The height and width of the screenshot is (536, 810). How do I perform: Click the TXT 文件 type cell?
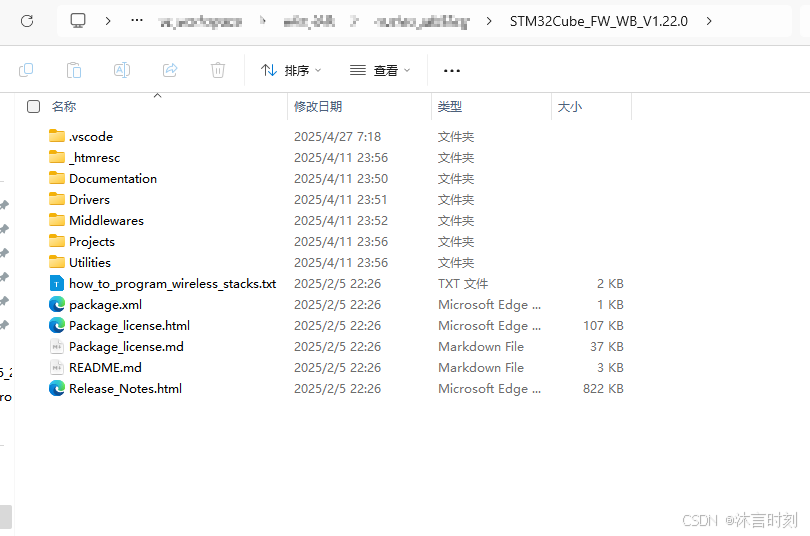[463, 283]
